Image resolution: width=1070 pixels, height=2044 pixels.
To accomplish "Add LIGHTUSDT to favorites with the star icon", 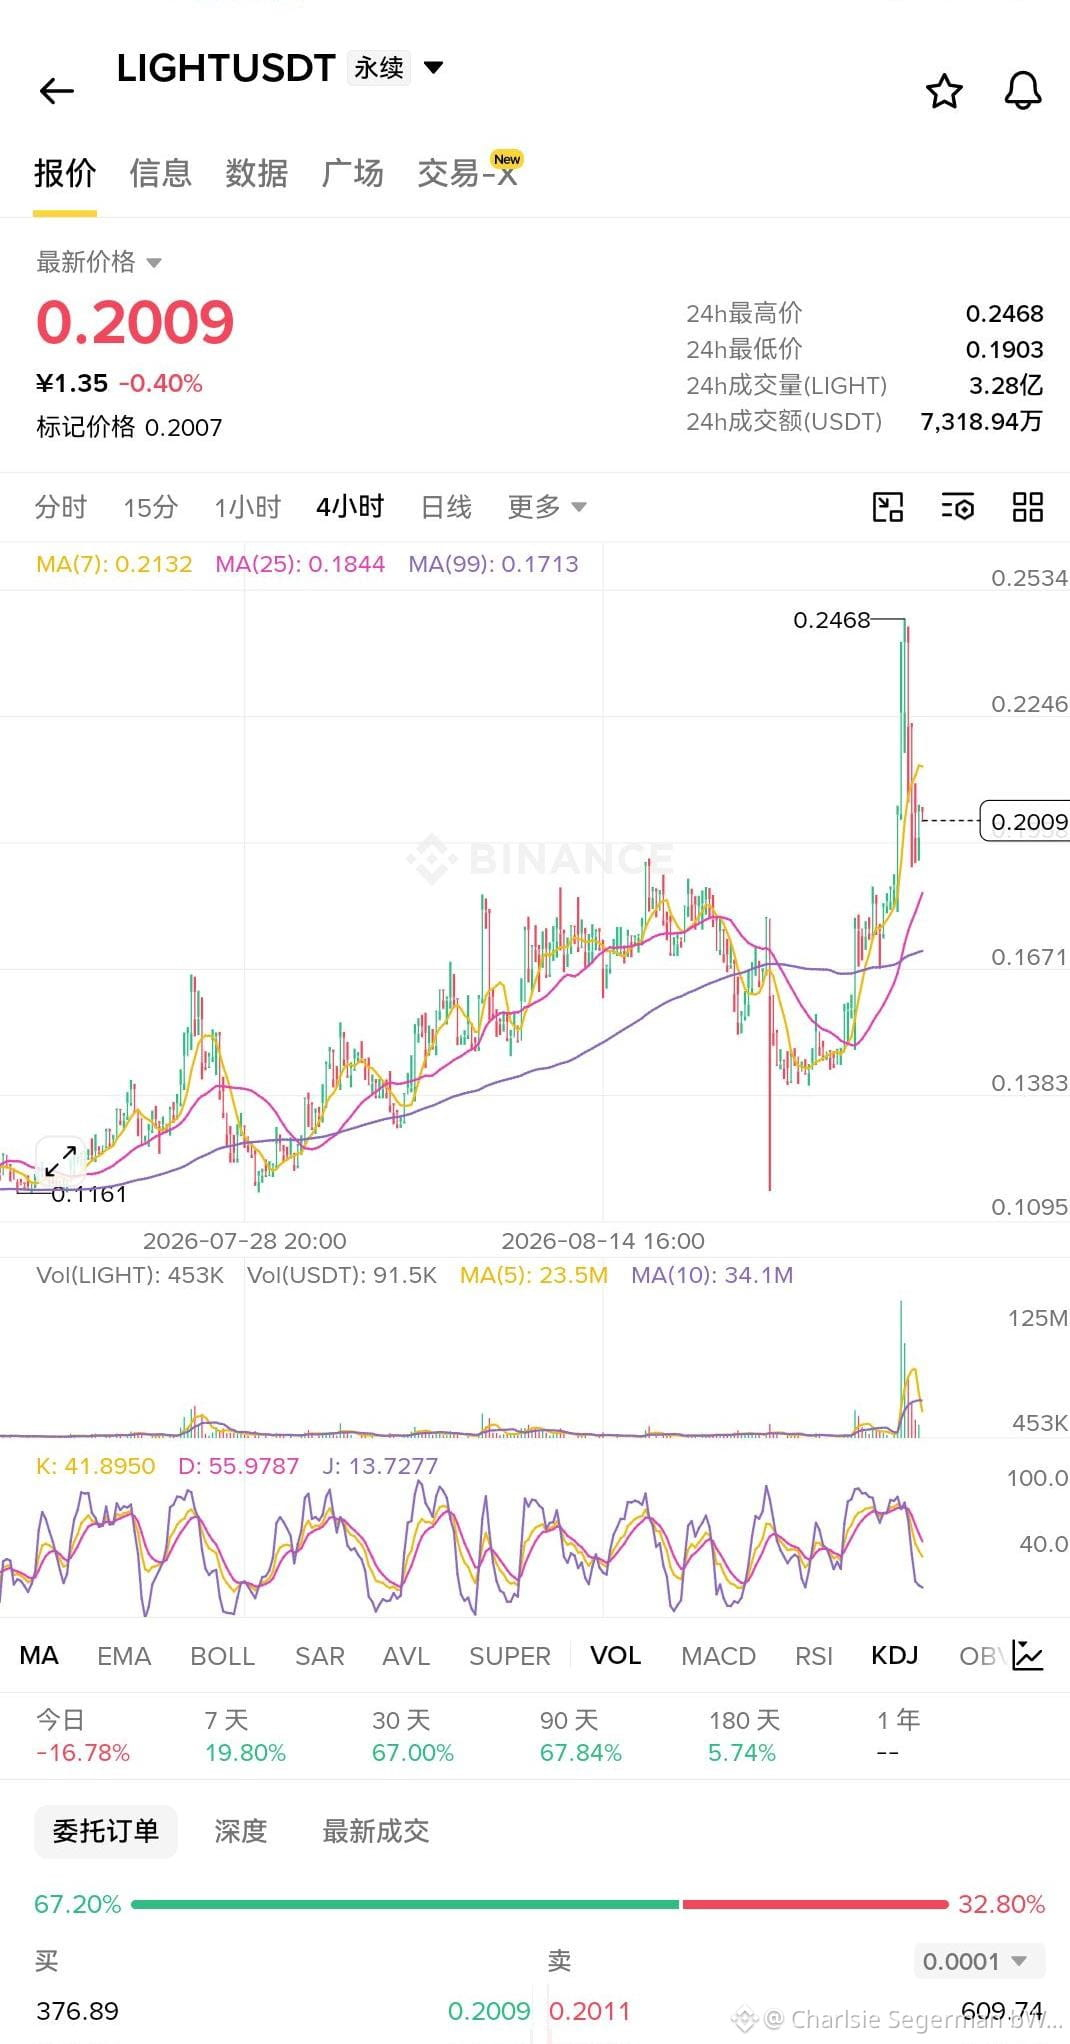I will [944, 91].
